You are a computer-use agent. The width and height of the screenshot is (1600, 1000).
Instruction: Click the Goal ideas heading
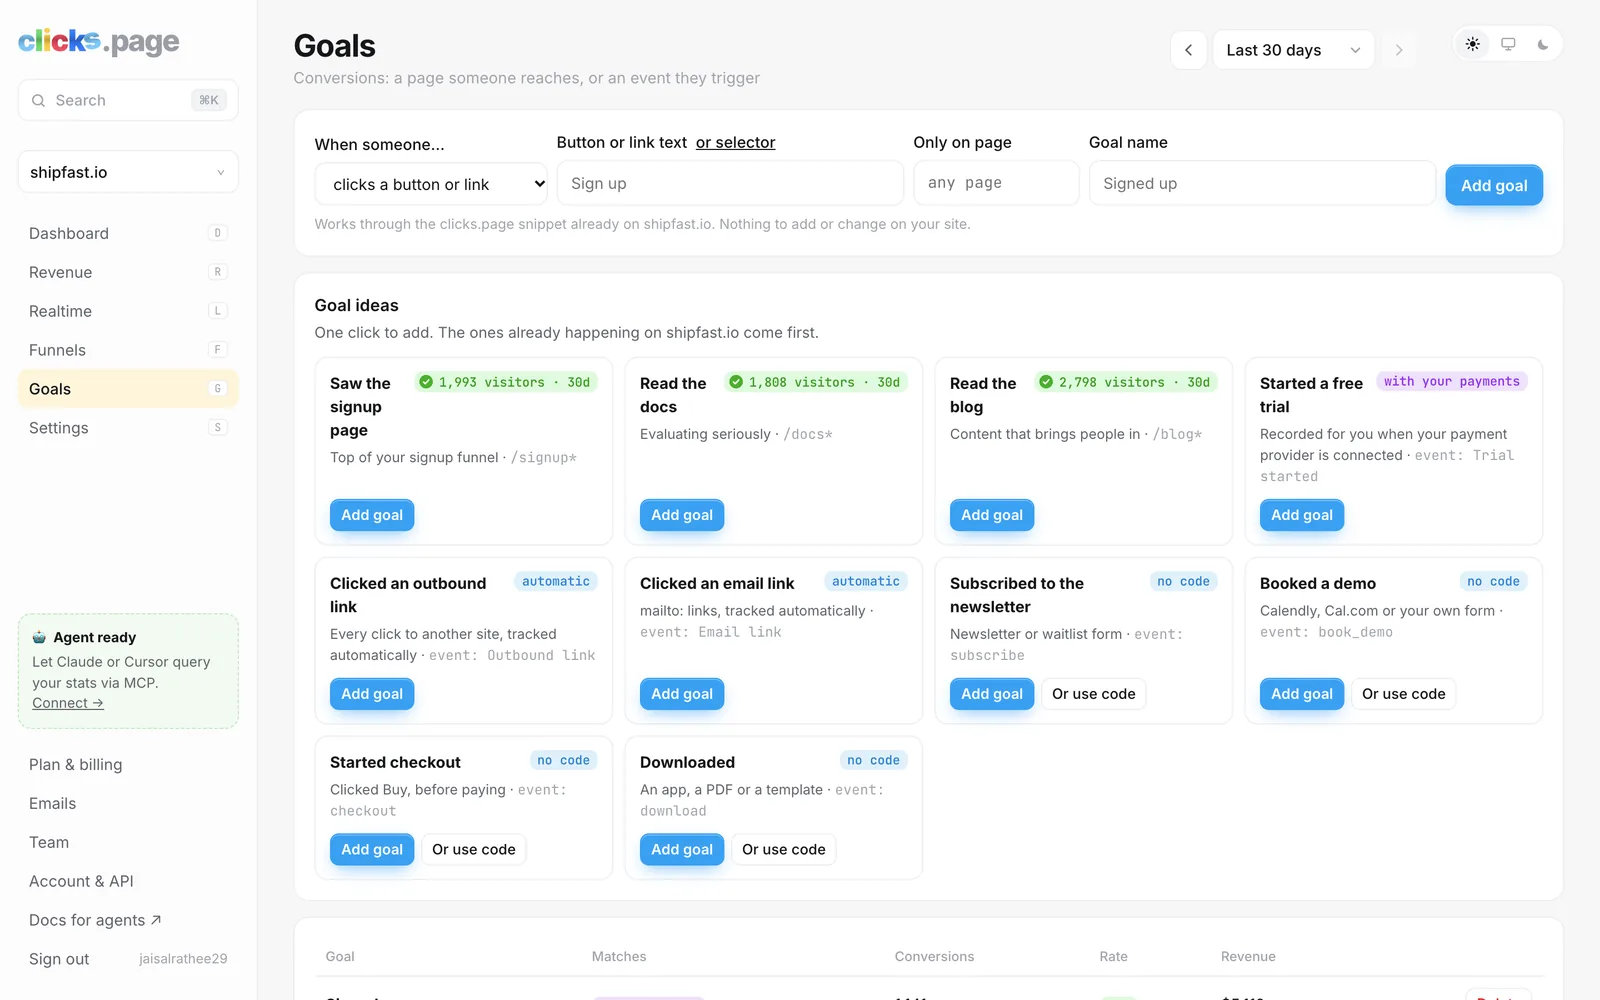click(x=356, y=305)
